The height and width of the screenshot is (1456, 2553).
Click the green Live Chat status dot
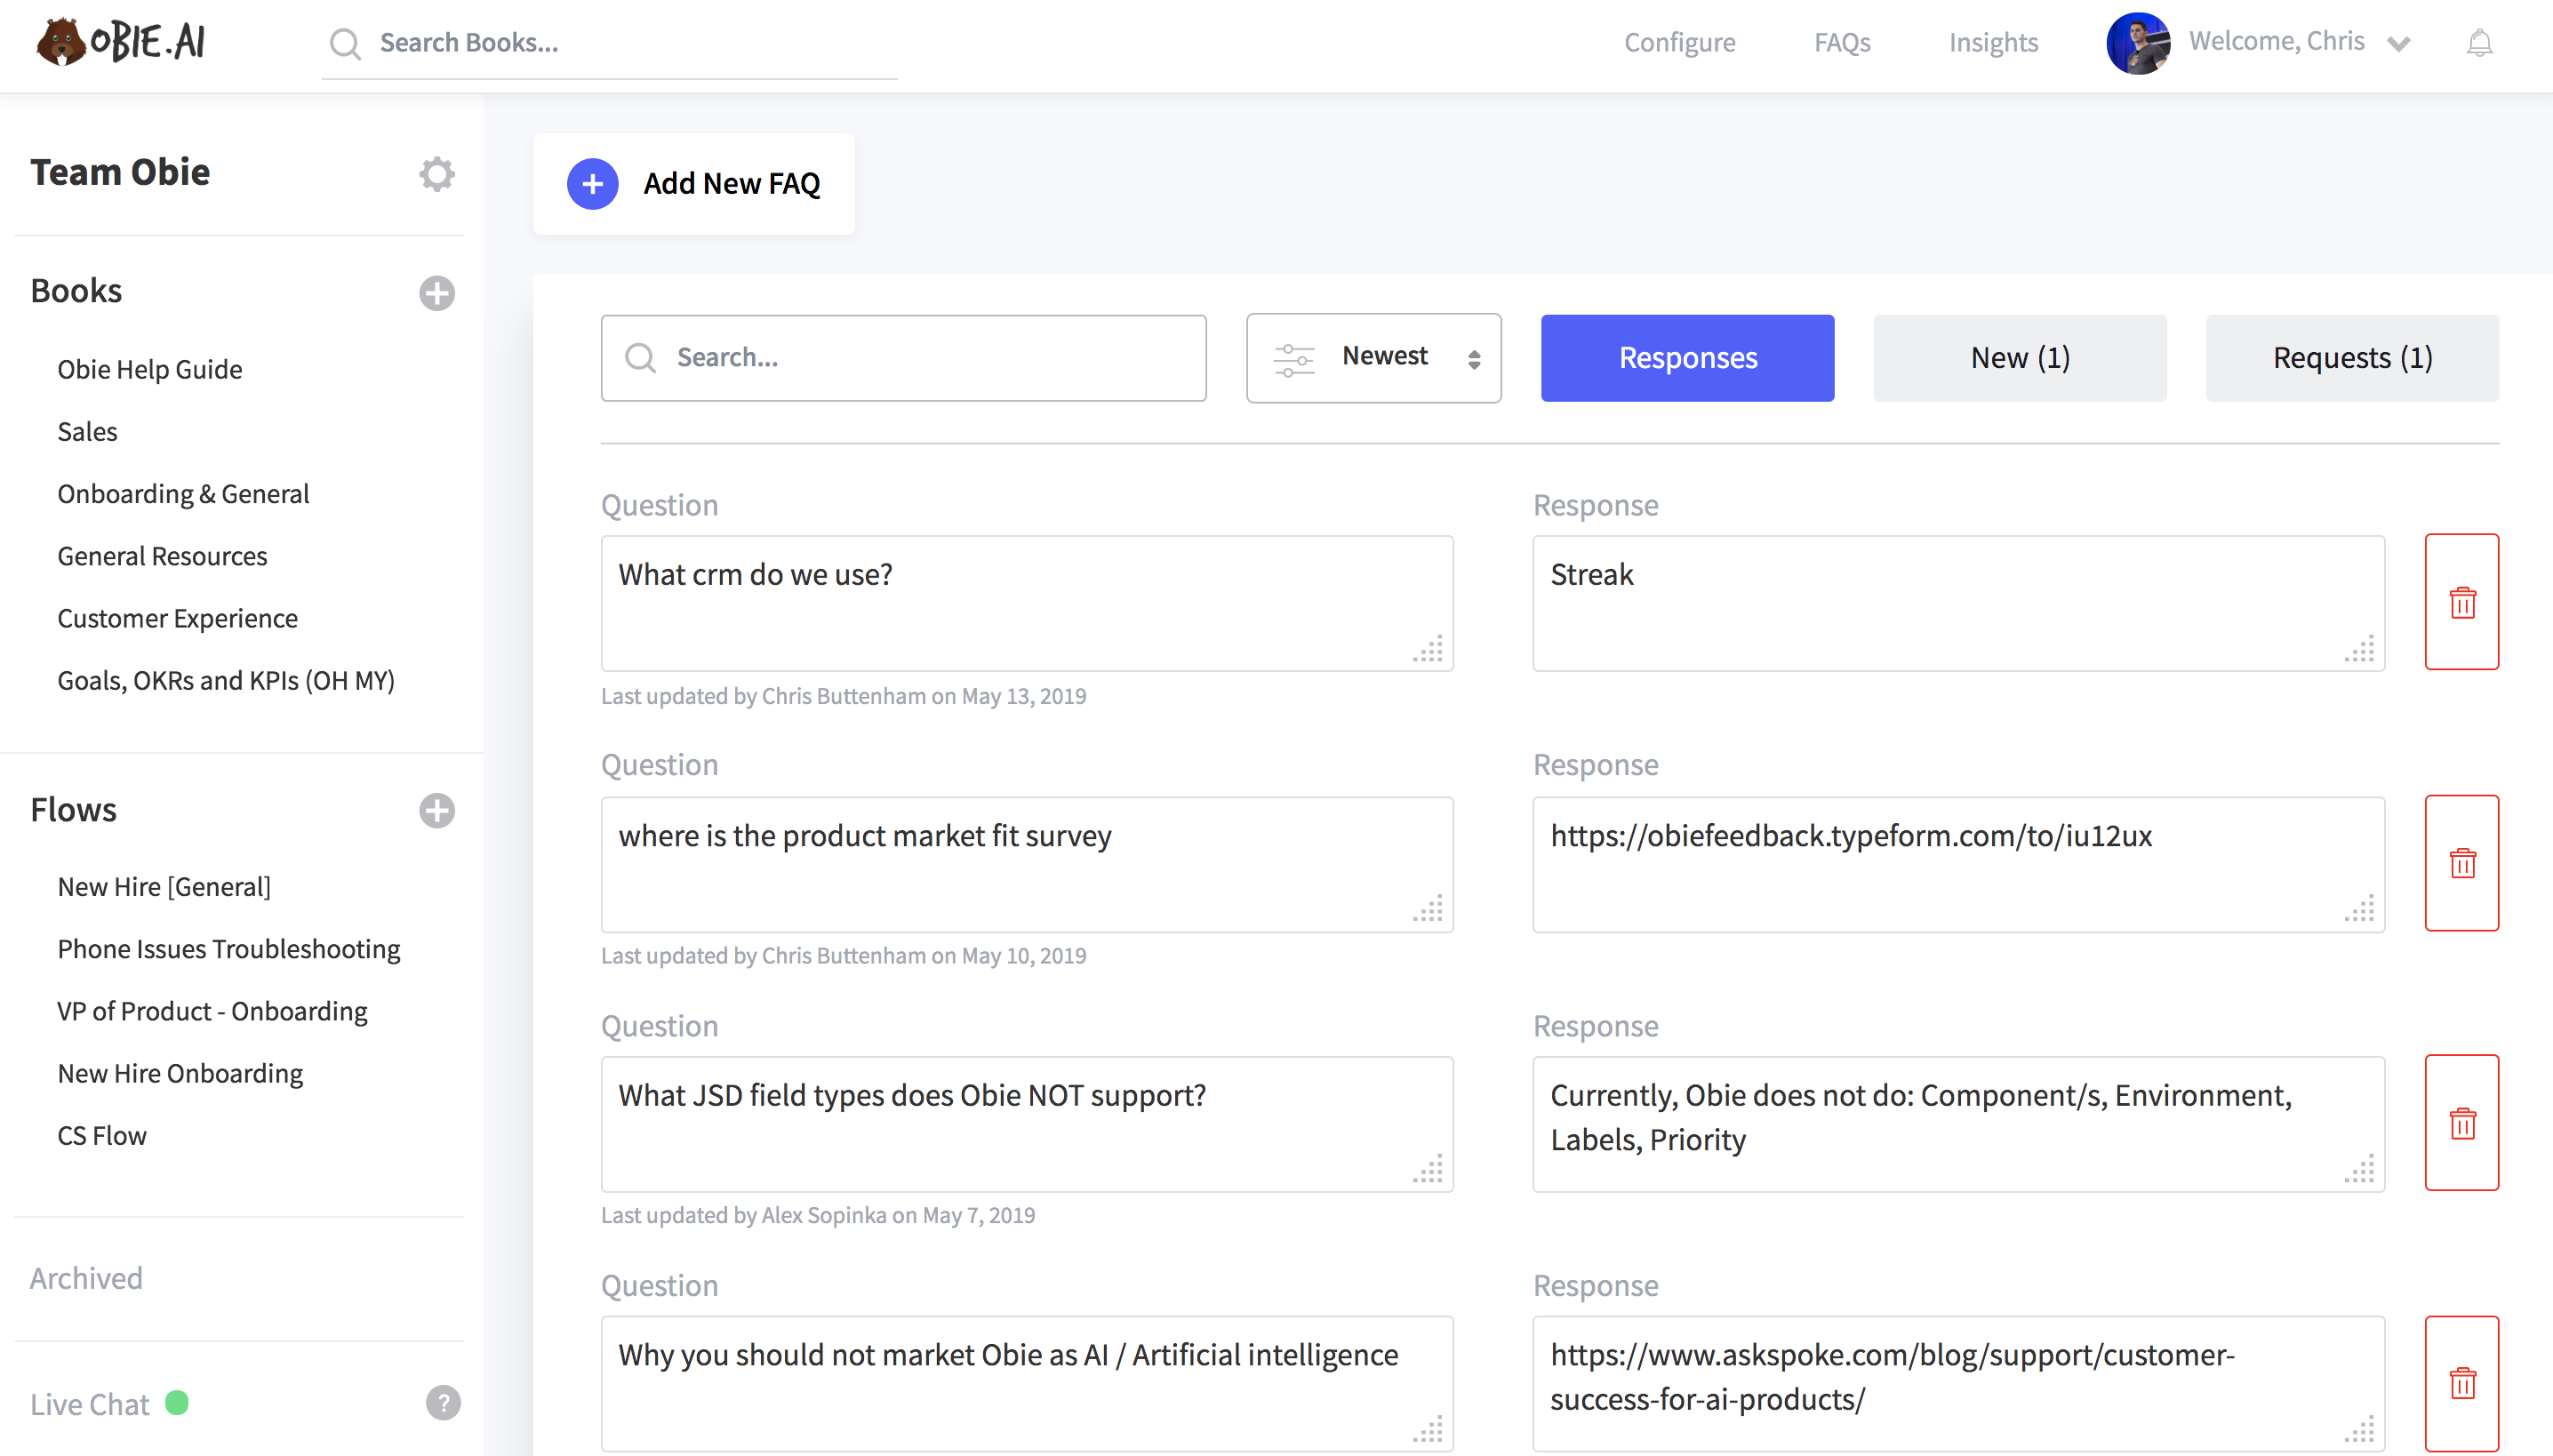177,1403
